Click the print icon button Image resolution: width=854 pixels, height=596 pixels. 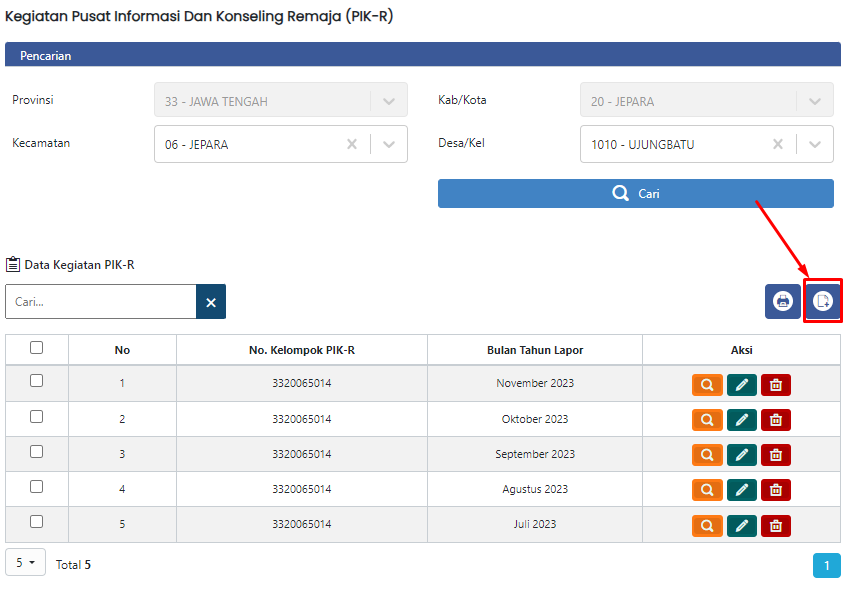pyautogui.click(x=783, y=301)
